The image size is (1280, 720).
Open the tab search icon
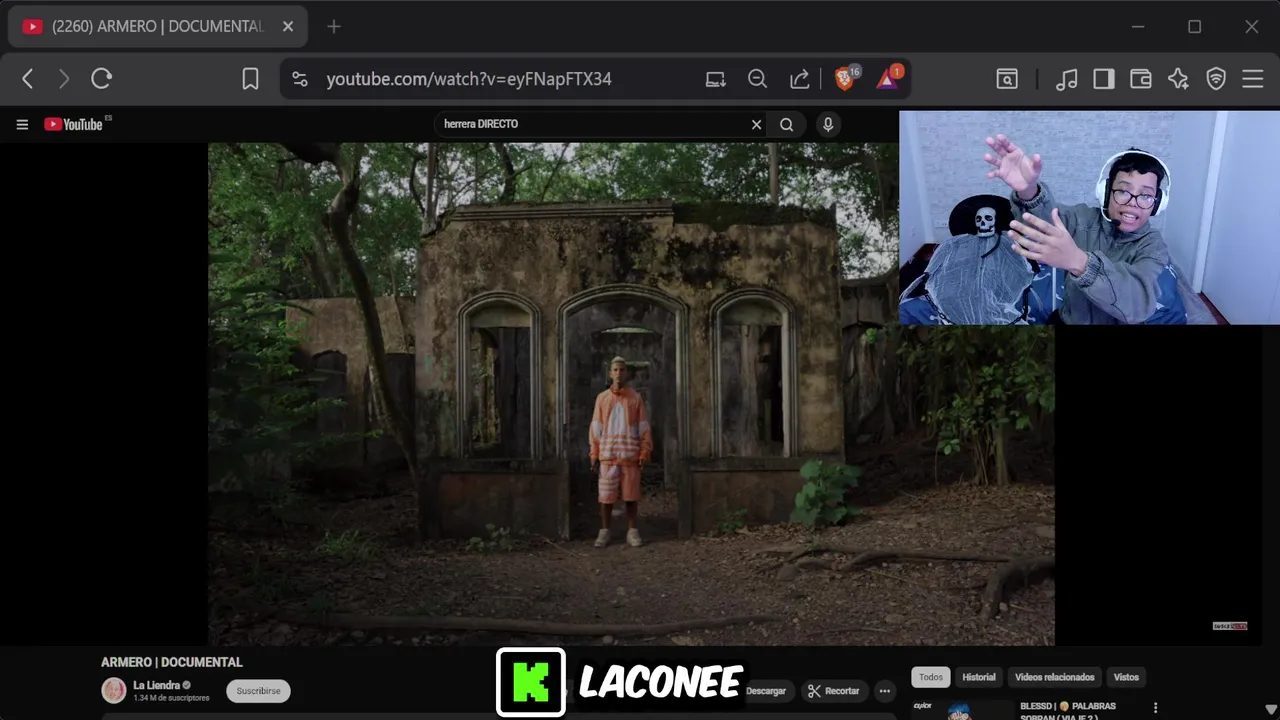point(1007,79)
